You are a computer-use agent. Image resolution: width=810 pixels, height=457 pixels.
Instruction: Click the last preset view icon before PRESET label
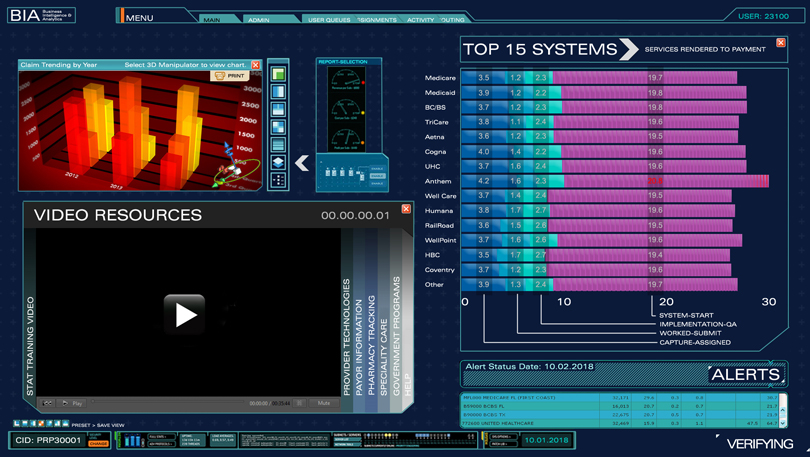click(x=66, y=423)
